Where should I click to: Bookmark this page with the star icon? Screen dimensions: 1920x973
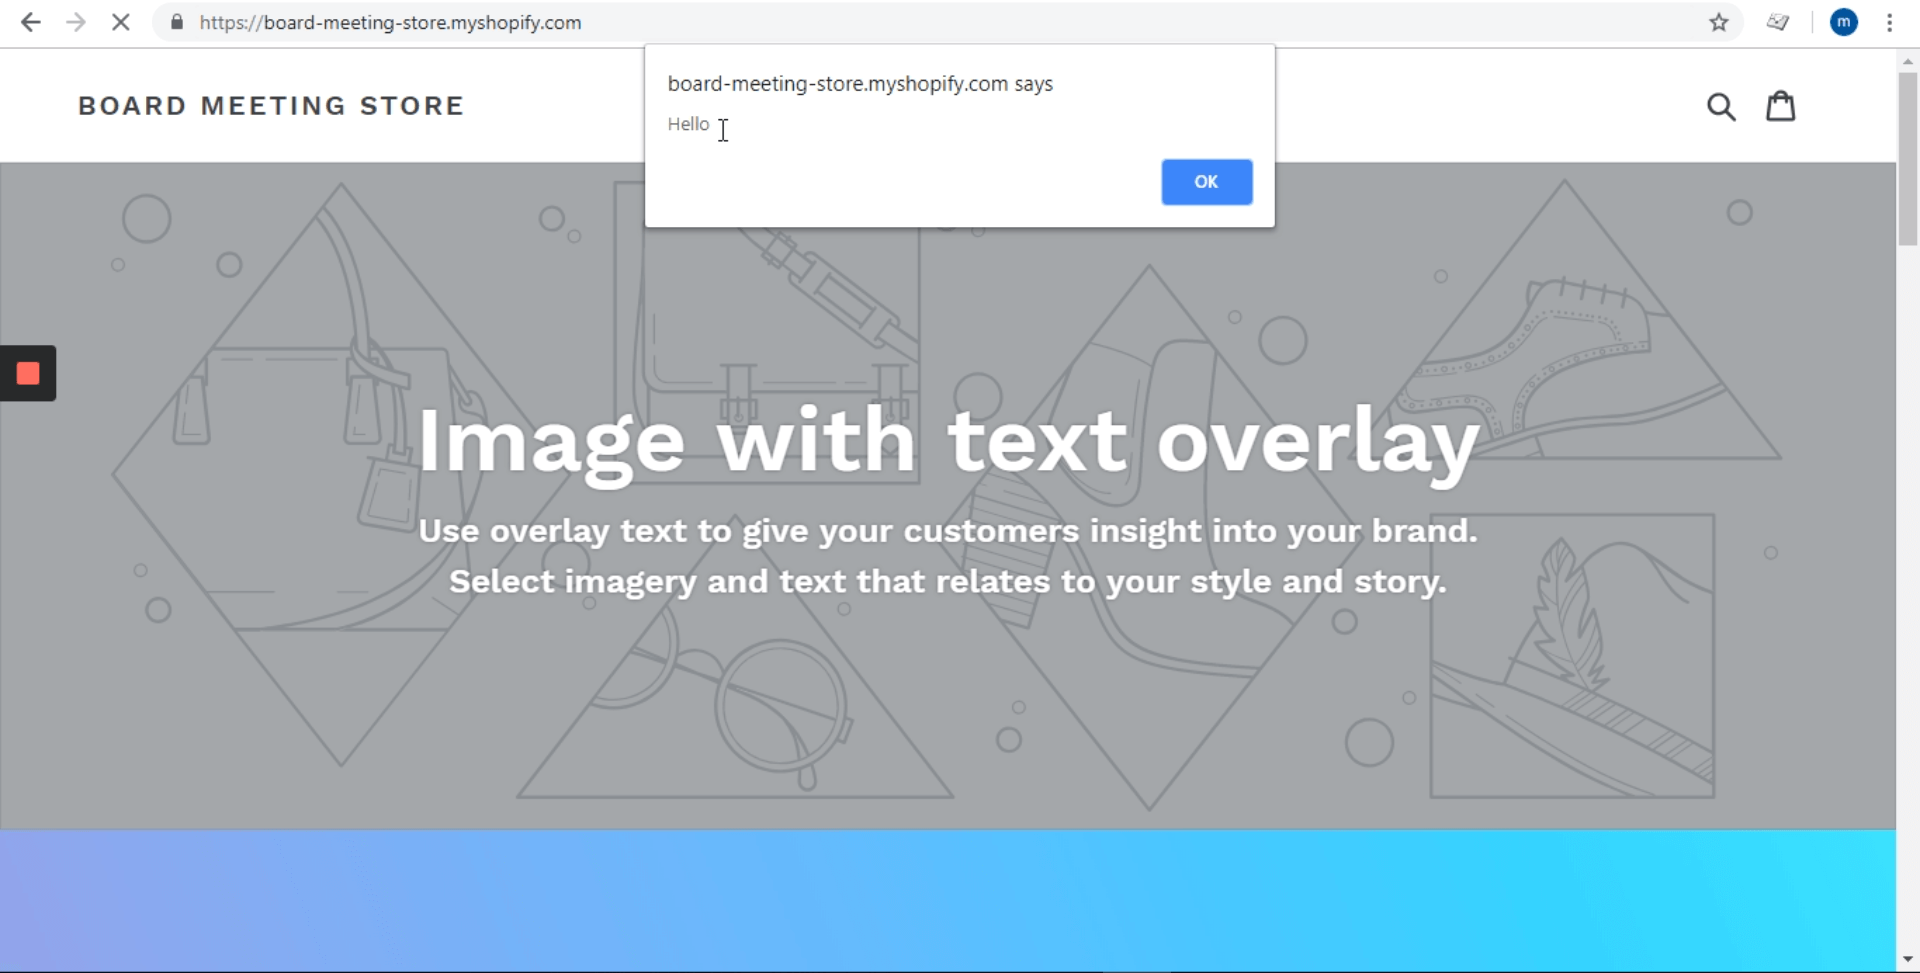tap(1718, 22)
